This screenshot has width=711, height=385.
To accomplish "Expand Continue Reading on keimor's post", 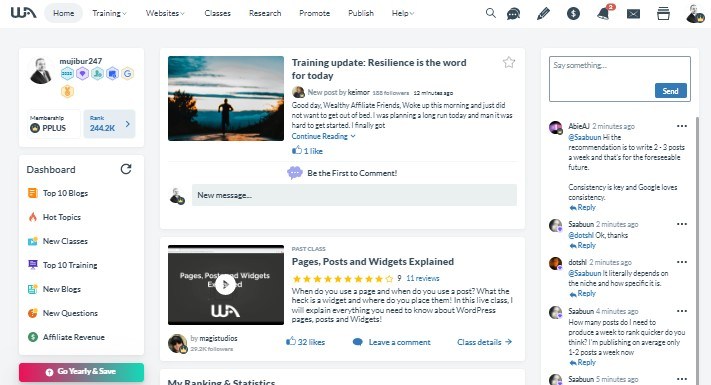I will click(x=323, y=136).
